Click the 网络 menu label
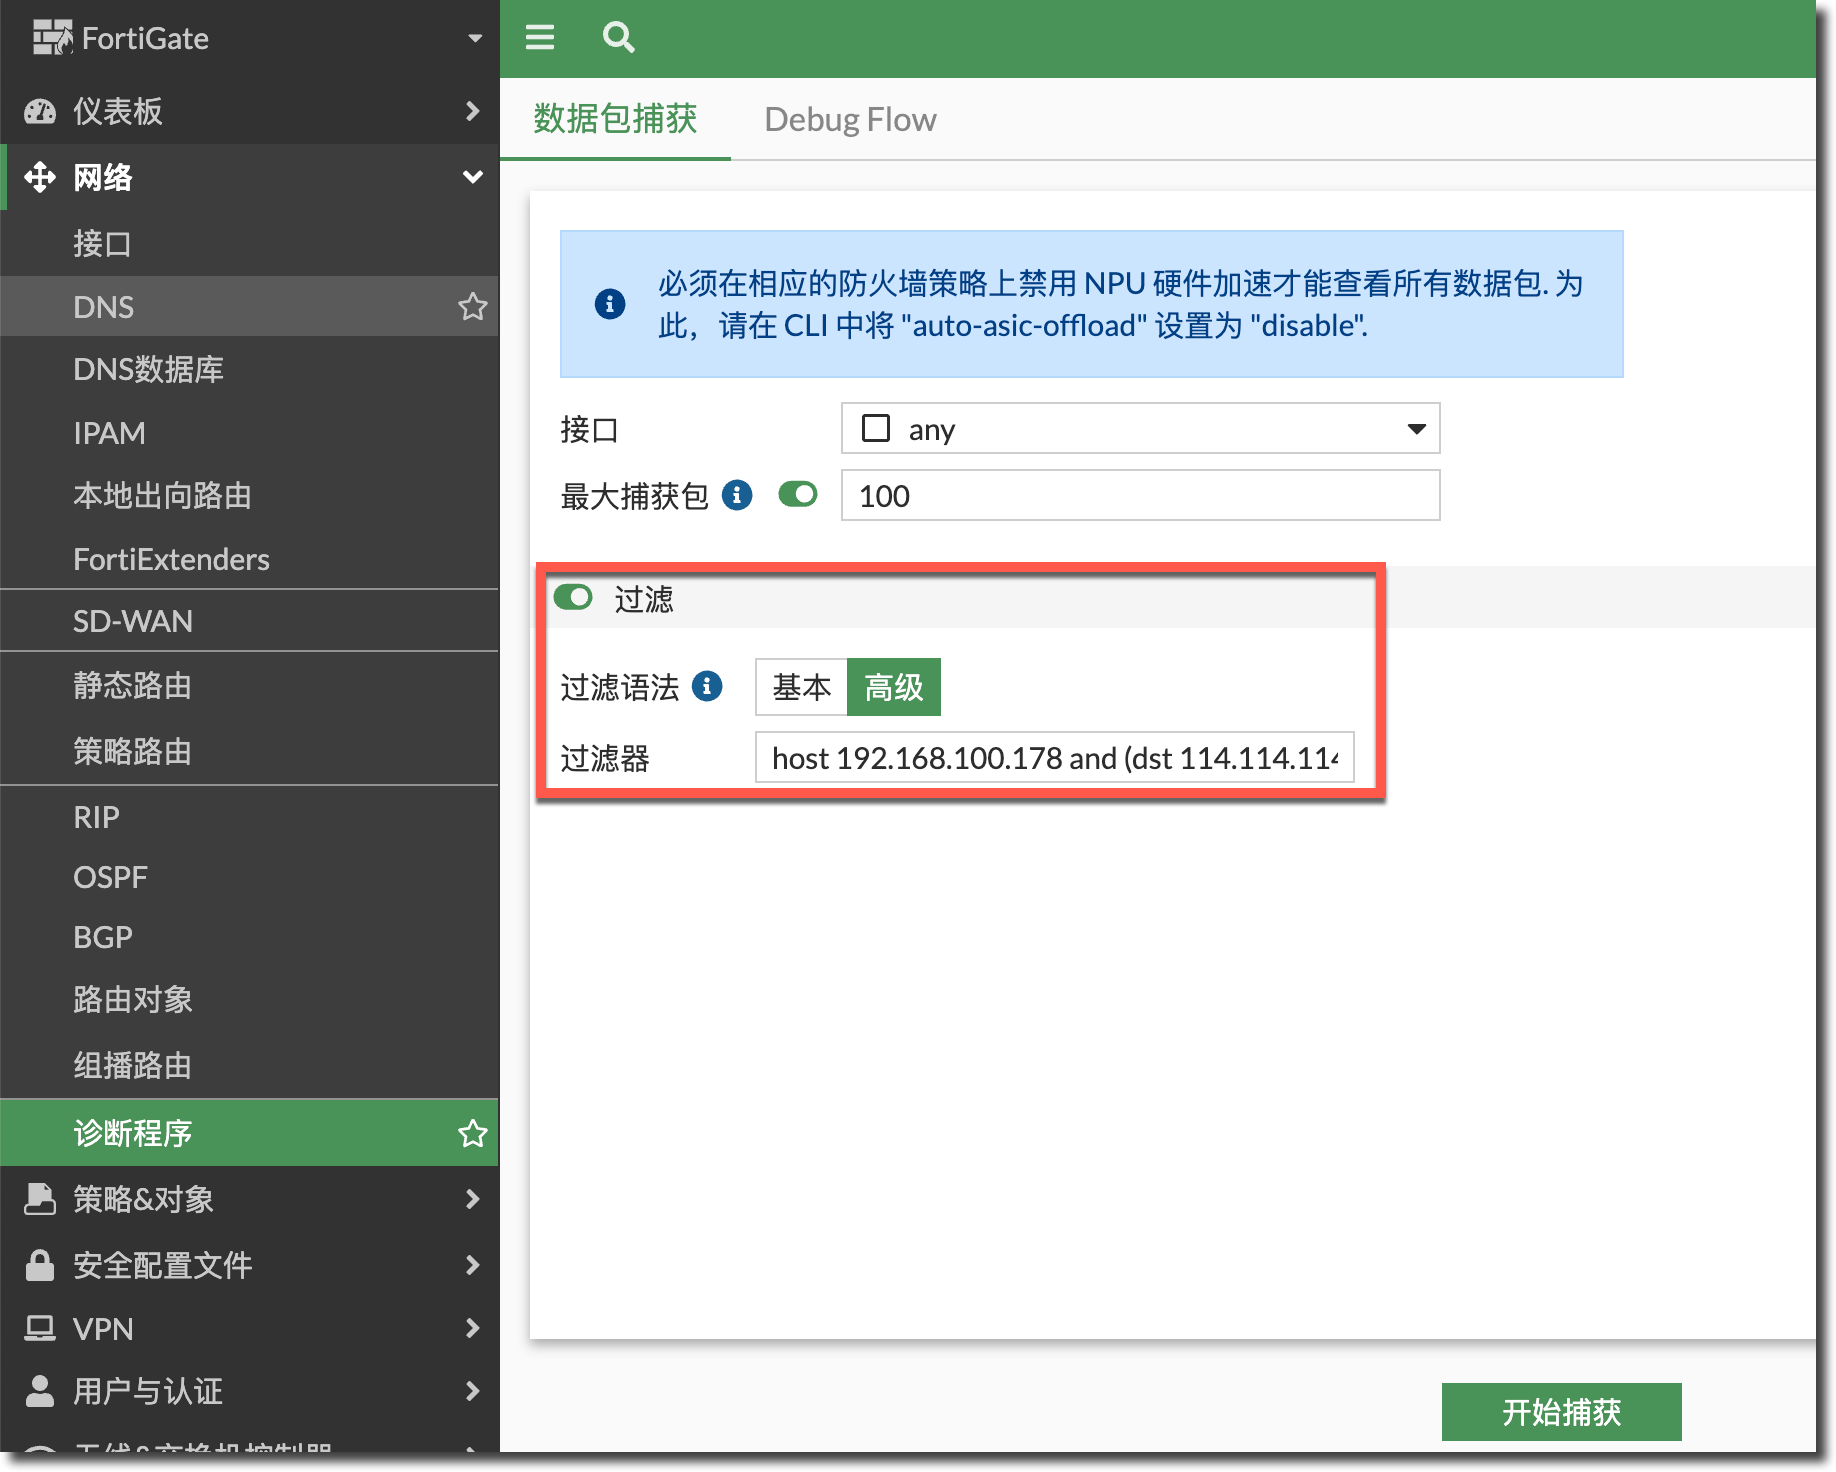 point(103,177)
